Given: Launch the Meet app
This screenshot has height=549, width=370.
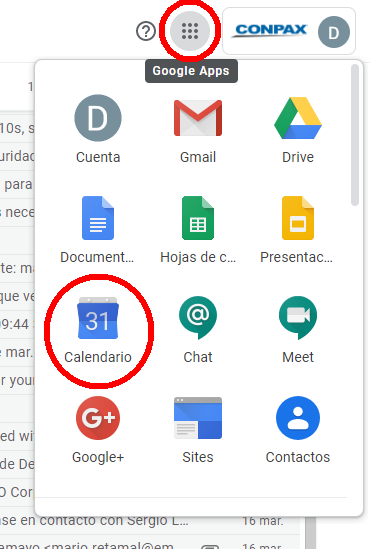Looking at the screenshot, I should (298, 330).
